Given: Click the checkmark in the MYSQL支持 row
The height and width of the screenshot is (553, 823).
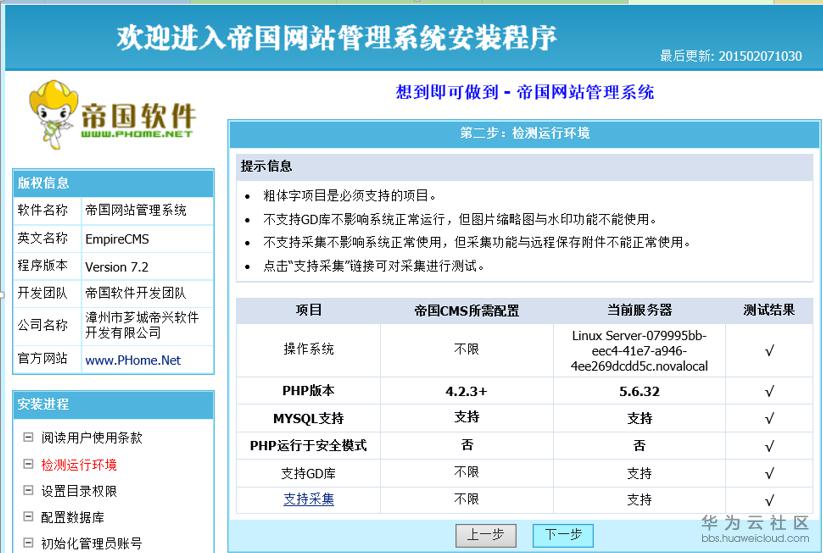Looking at the screenshot, I should tap(769, 419).
